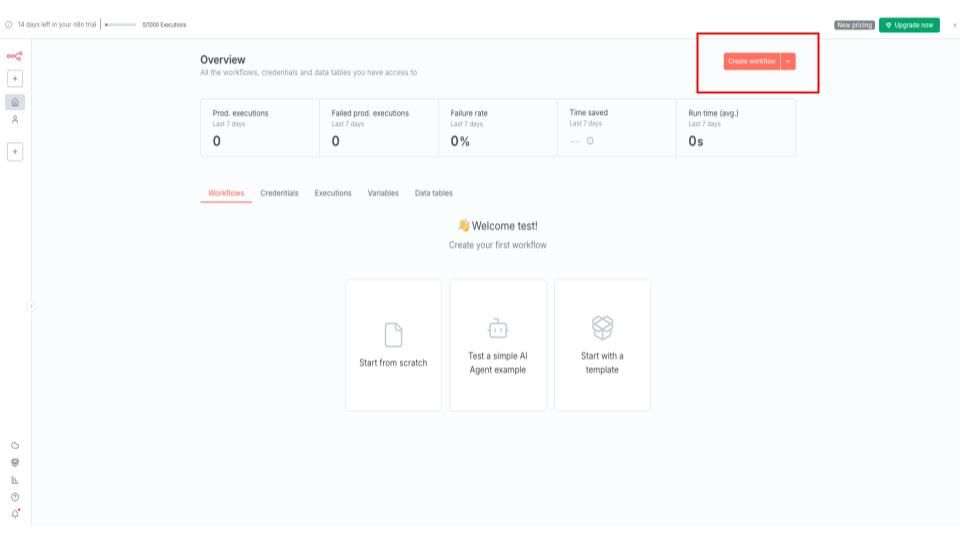Click the green Upgrade now button
960x540 pixels.
click(x=909, y=25)
